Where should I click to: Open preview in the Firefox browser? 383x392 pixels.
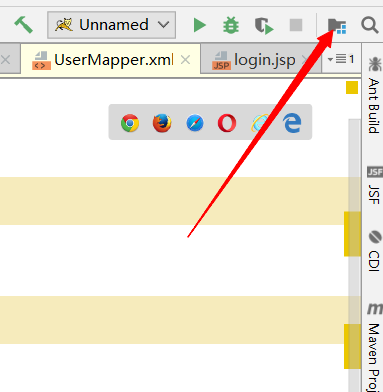(x=162, y=123)
